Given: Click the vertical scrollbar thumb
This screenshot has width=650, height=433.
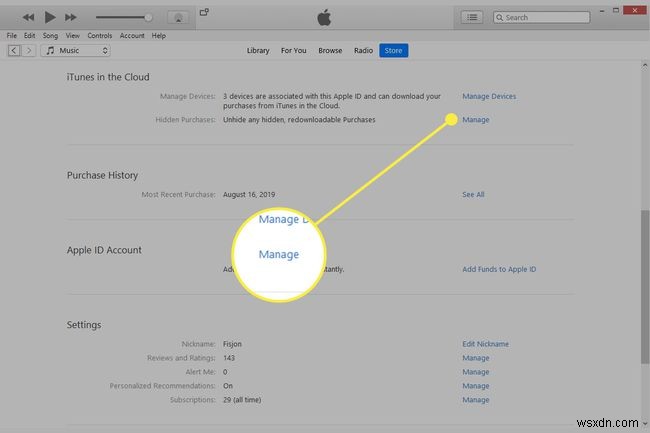Looking at the screenshot, I should (x=644, y=287).
